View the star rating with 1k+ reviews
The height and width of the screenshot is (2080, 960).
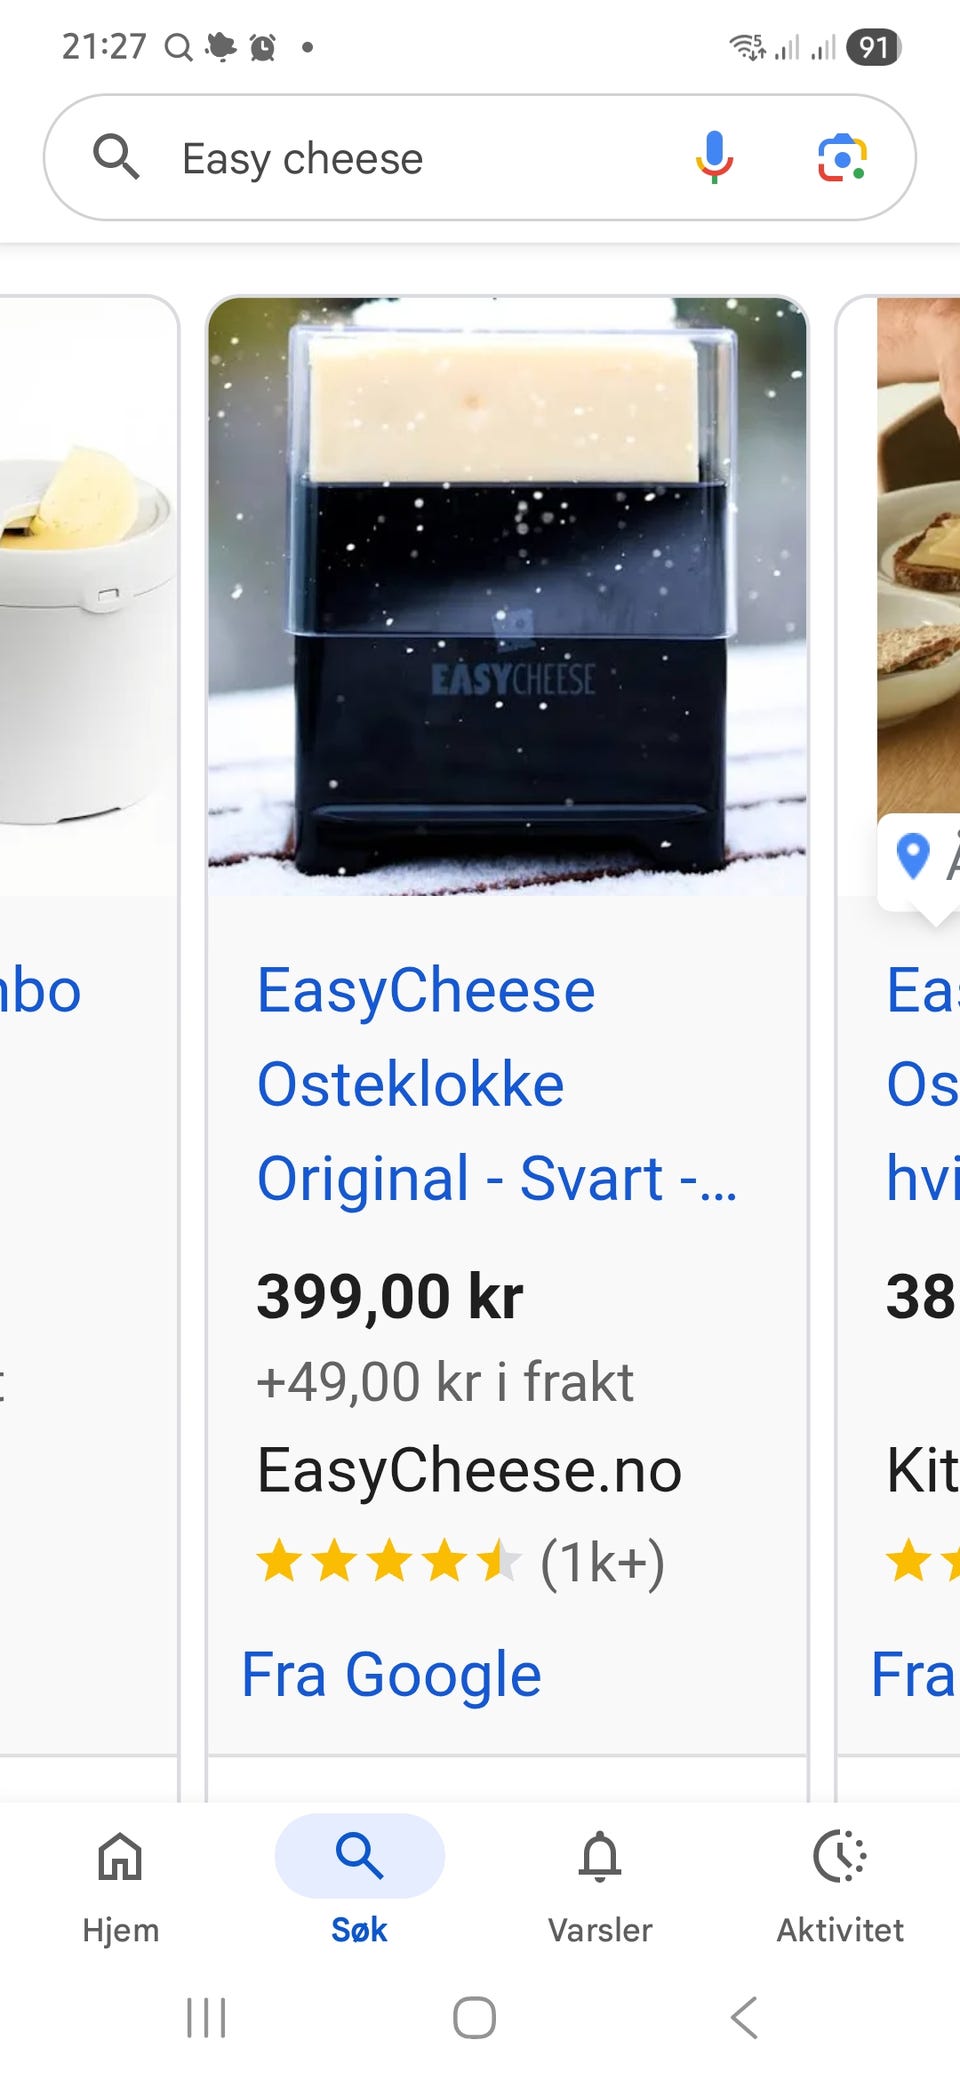pyautogui.click(x=460, y=1562)
